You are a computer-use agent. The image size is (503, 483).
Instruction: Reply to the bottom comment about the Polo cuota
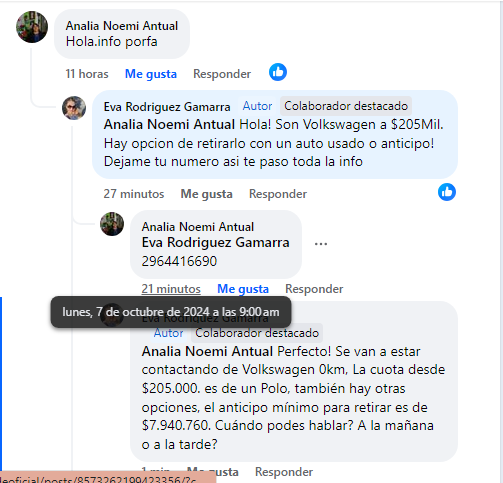click(x=284, y=472)
